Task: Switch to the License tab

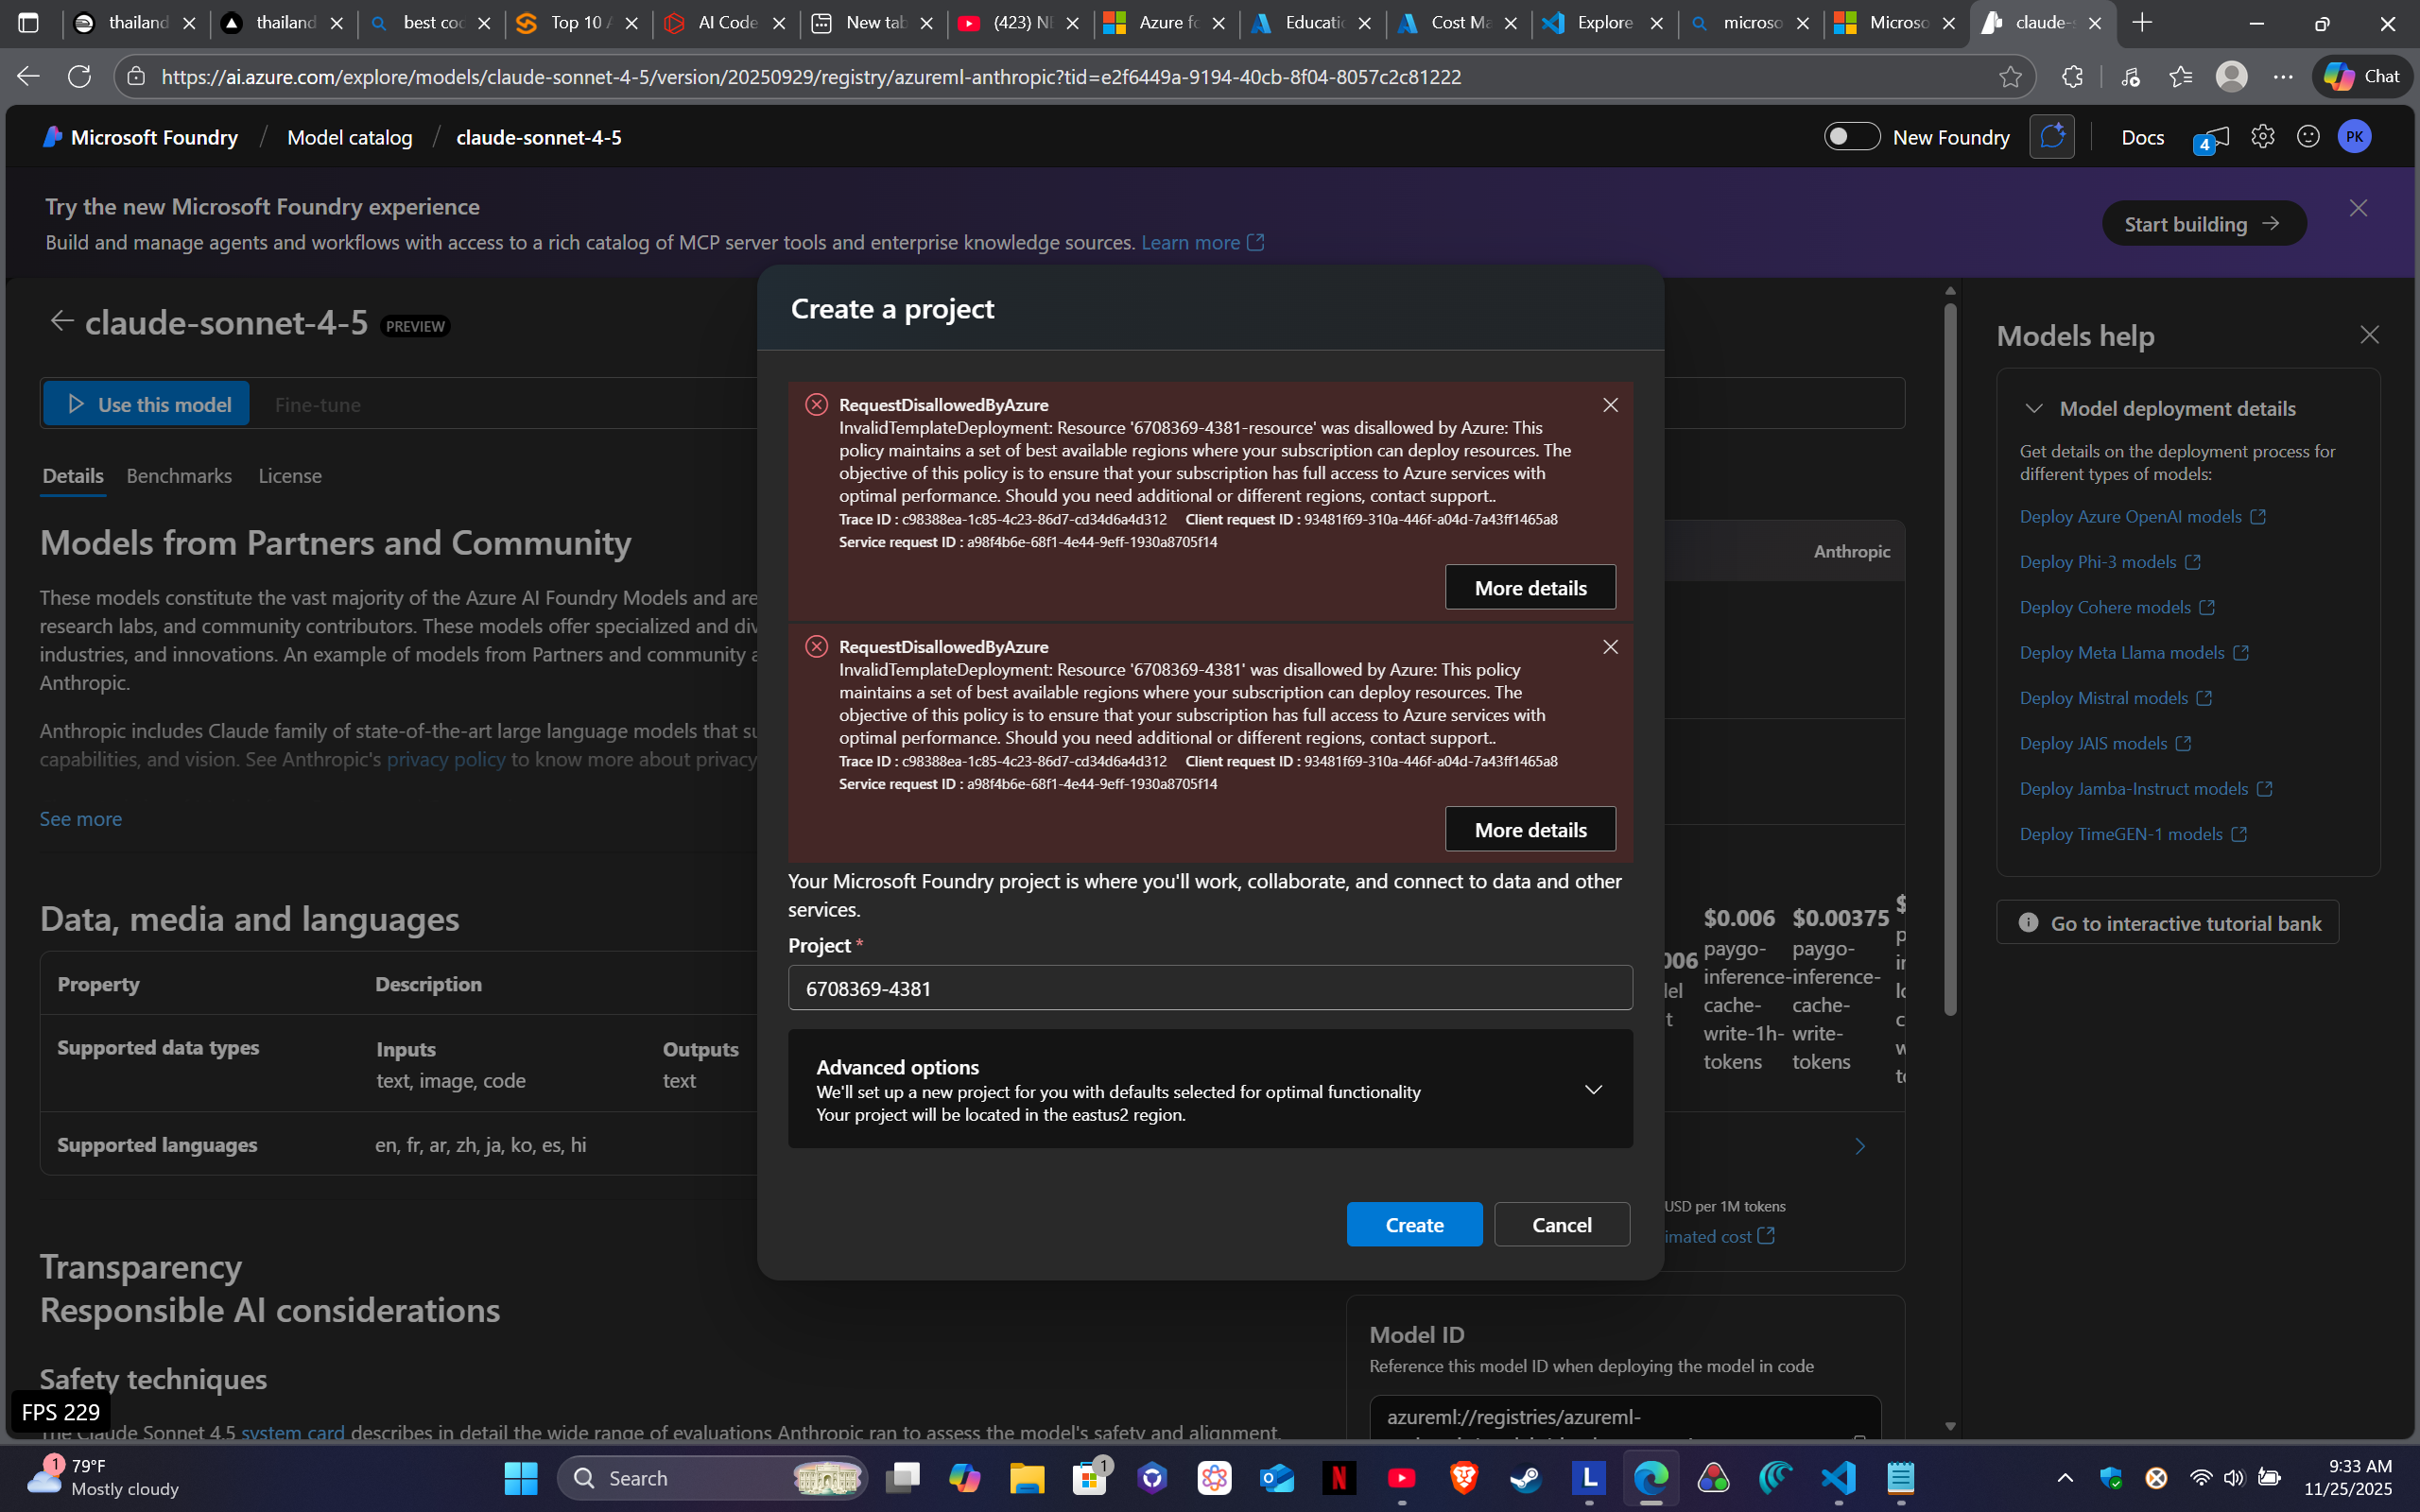Action: [x=290, y=476]
